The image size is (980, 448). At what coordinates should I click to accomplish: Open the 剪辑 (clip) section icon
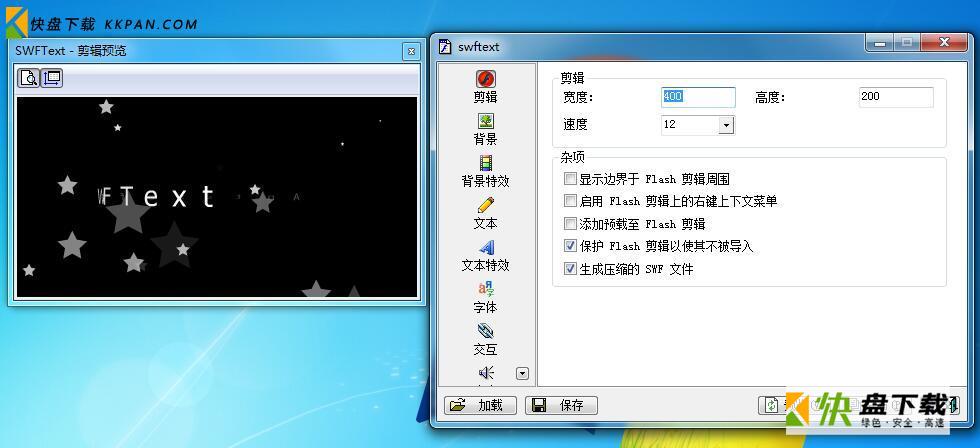point(486,79)
